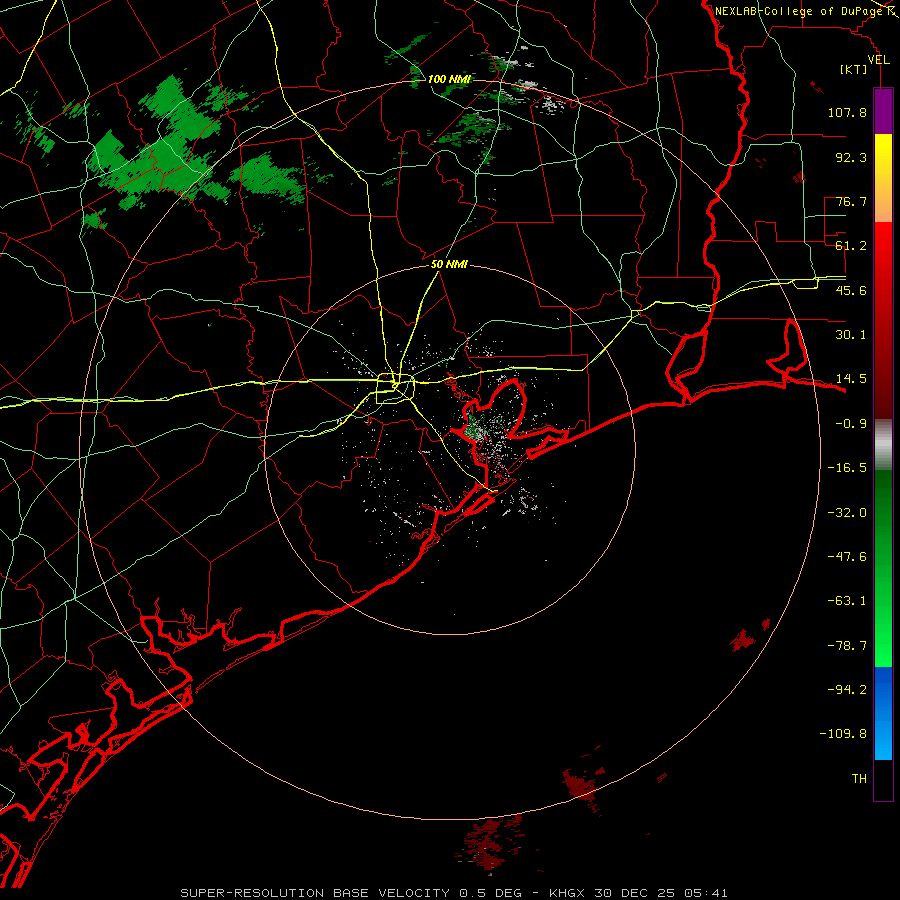900x900 pixels.
Task: Click the "[KT]" units label
Action: (854, 69)
